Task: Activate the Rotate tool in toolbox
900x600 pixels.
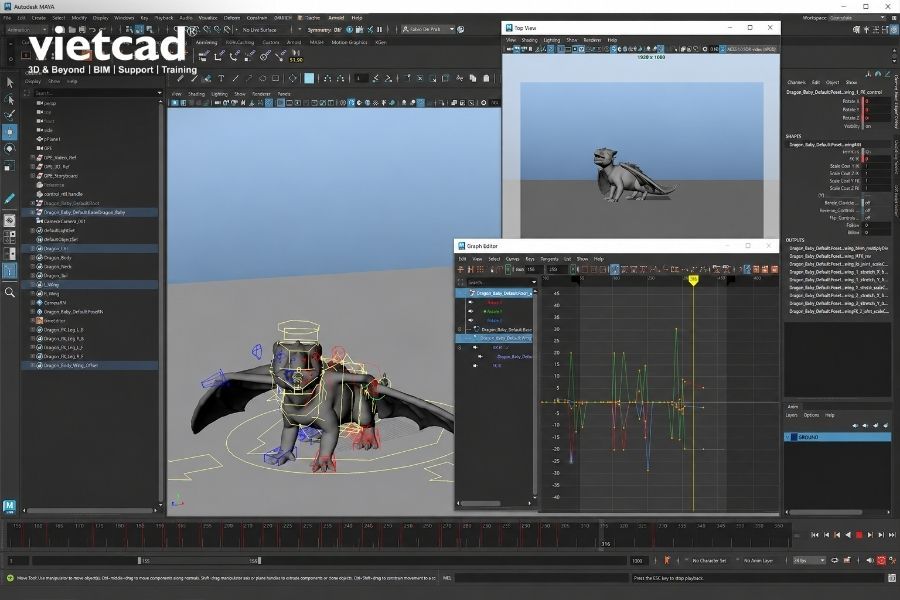Action: (10, 149)
